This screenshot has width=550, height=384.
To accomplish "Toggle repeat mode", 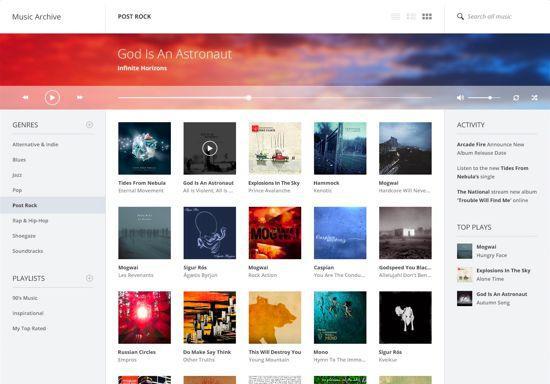I will (x=516, y=98).
